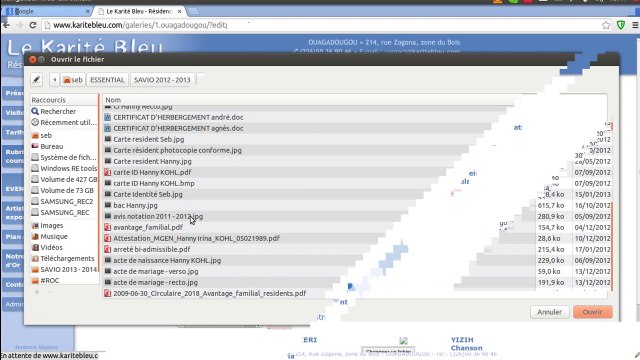Close the Le Karité Bleu tab

(x=180, y=11)
